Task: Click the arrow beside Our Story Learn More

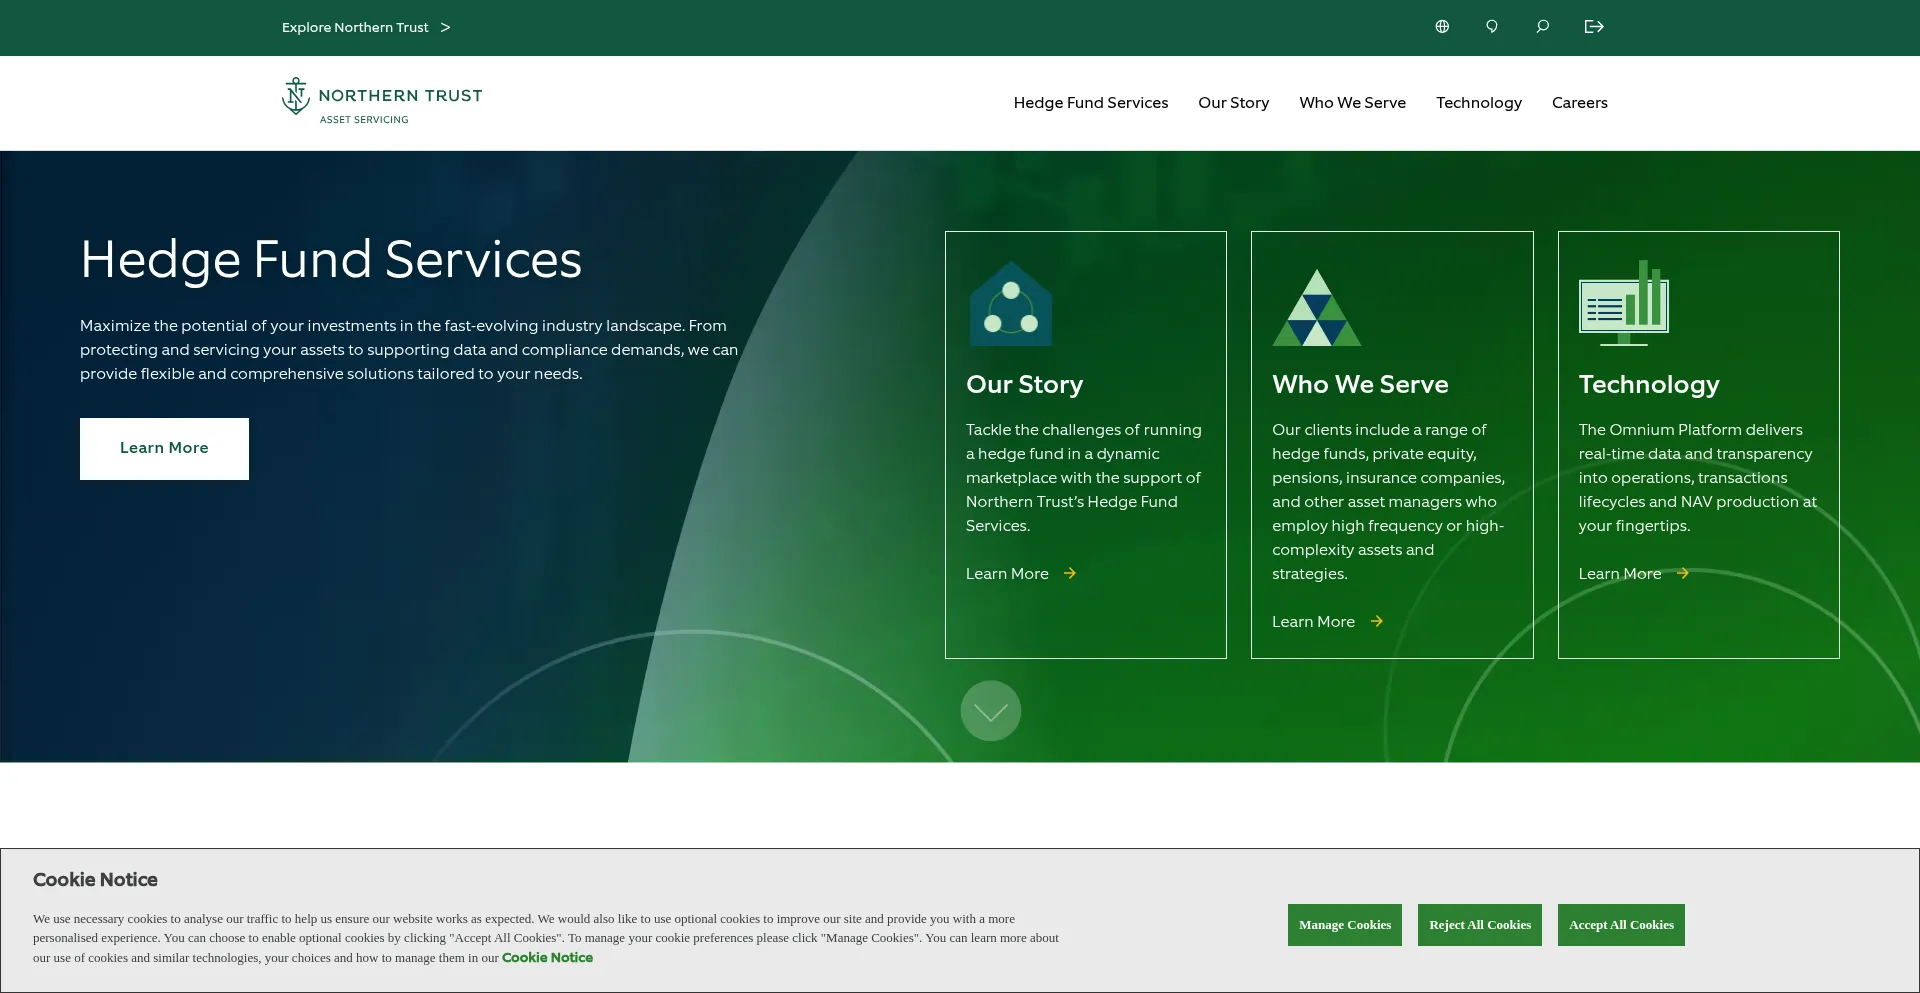Action: [1070, 573]
